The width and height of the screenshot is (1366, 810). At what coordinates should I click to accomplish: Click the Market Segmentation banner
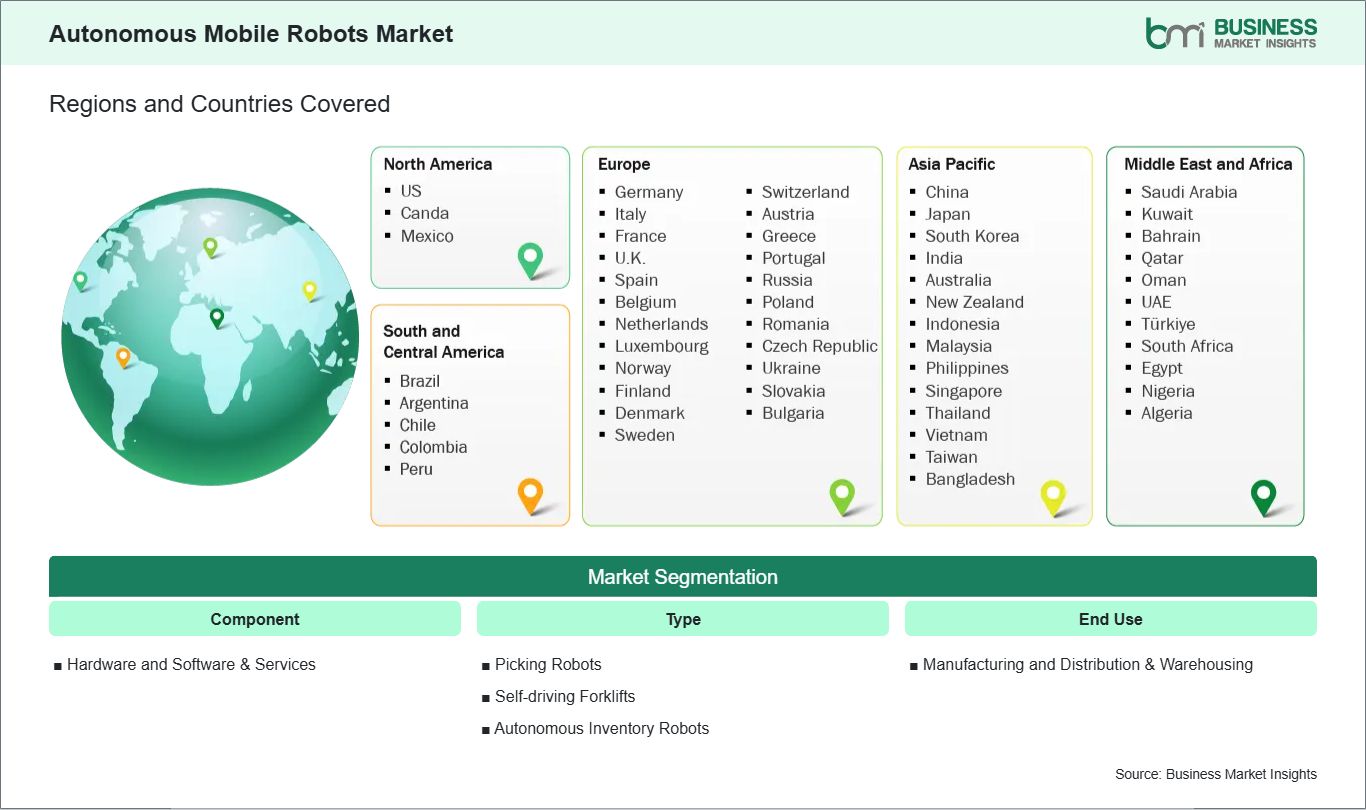[683, 577]
